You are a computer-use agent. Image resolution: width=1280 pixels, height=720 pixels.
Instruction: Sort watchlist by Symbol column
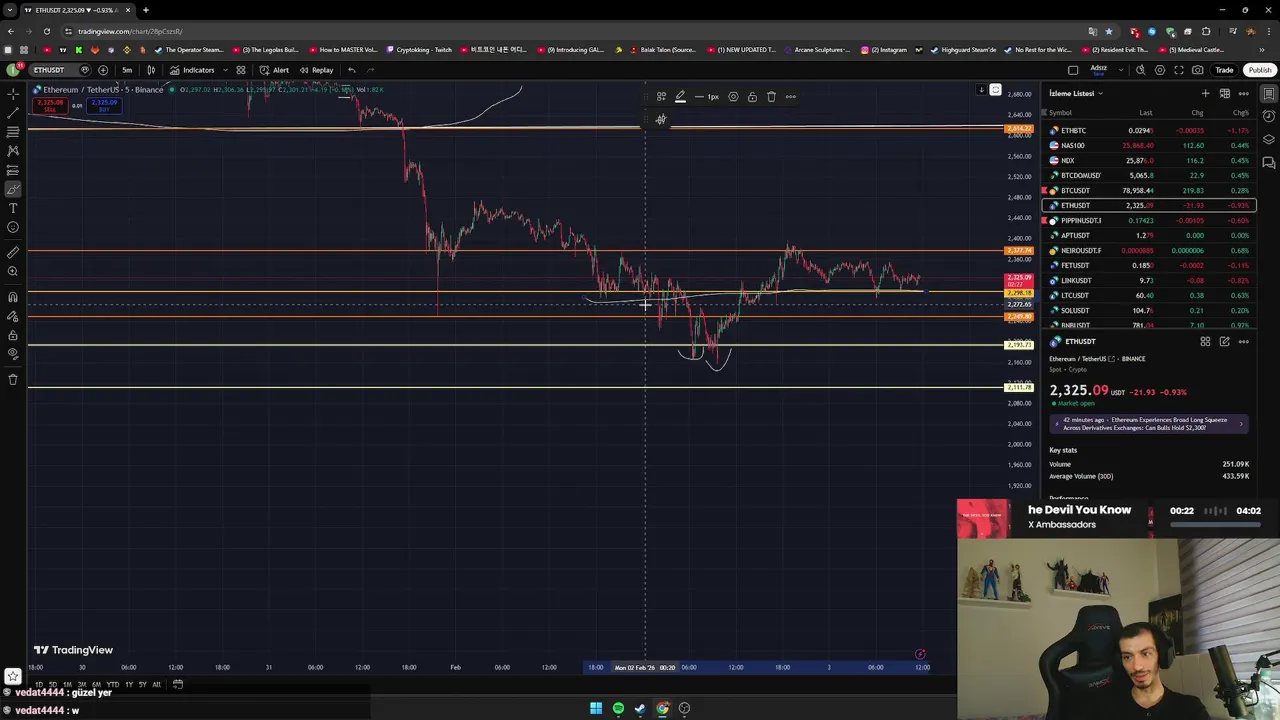point(1060,113)
